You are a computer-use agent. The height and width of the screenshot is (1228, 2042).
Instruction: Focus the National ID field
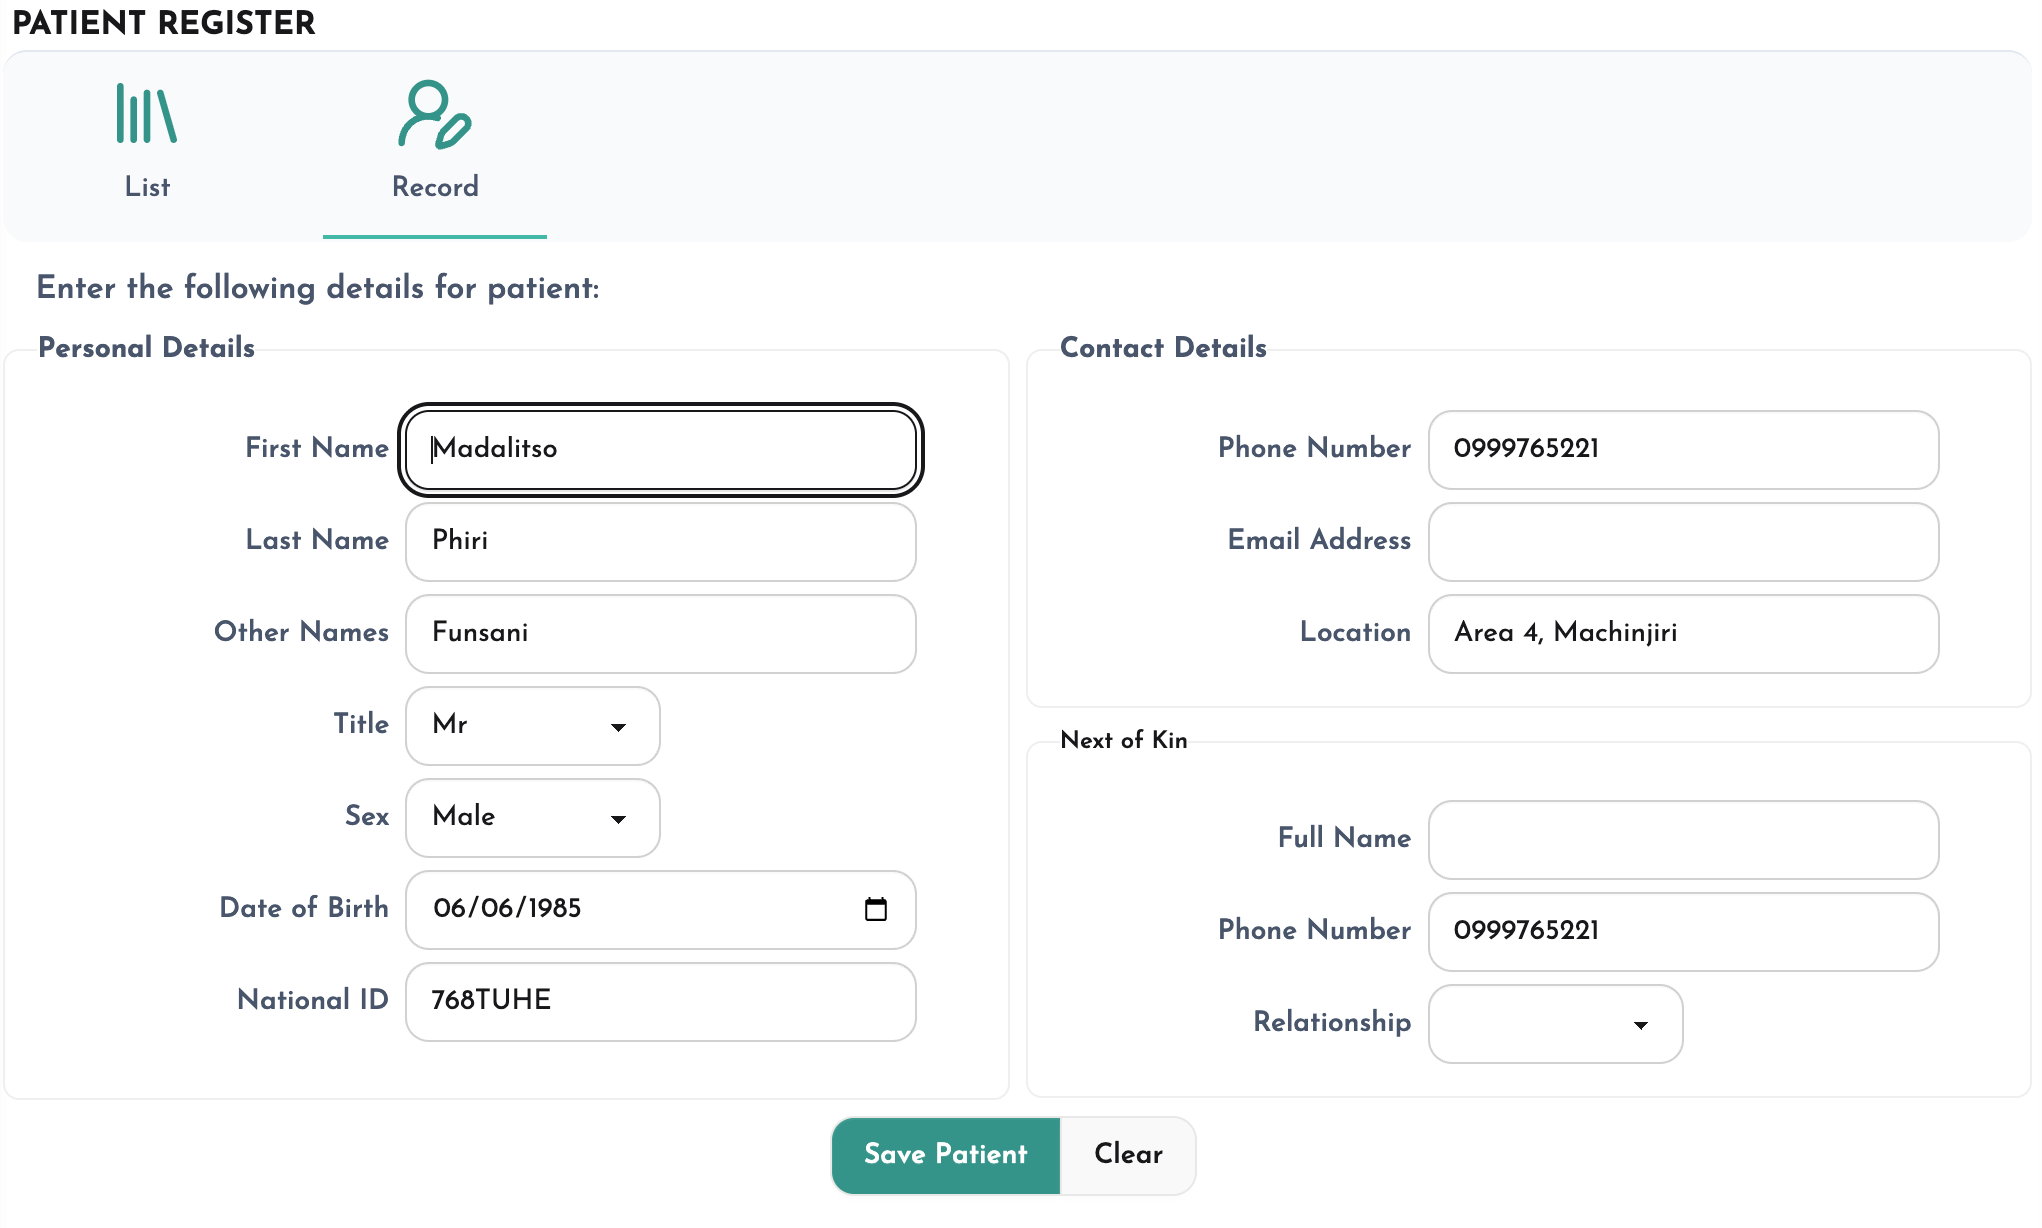[x=661, y=1002]
